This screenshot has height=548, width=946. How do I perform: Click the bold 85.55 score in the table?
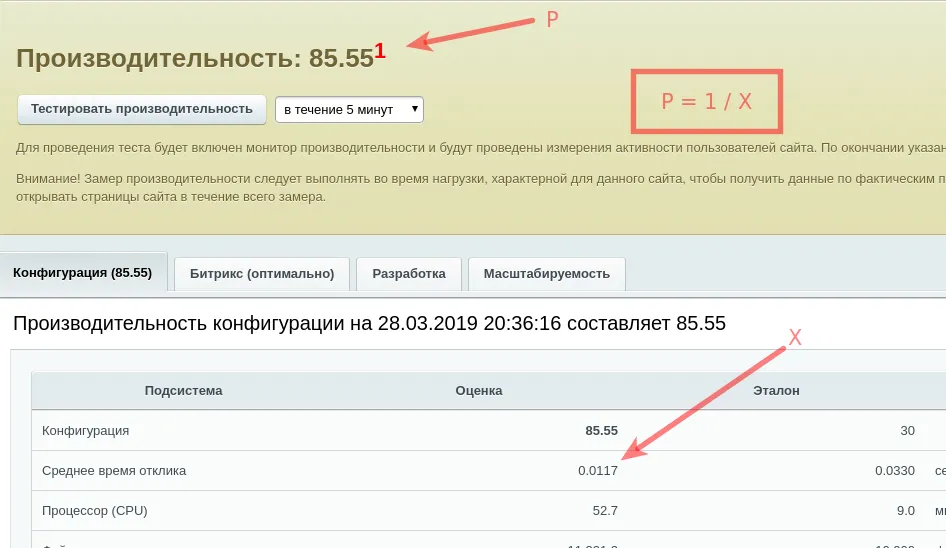pyautogui.click(x=601, y=430)
